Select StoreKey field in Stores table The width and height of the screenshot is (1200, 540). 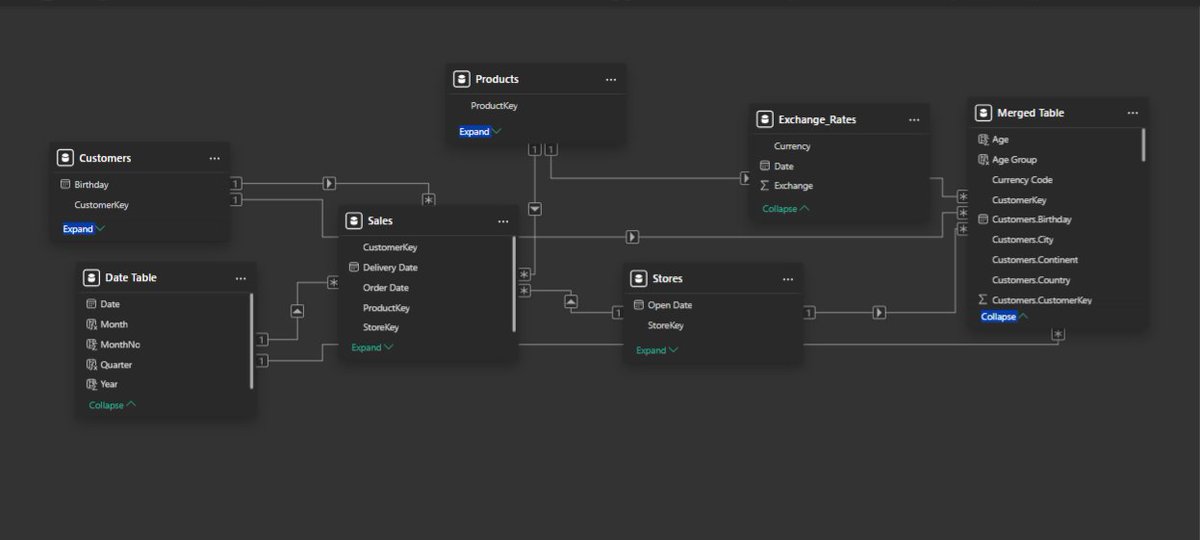coord(666,325)
